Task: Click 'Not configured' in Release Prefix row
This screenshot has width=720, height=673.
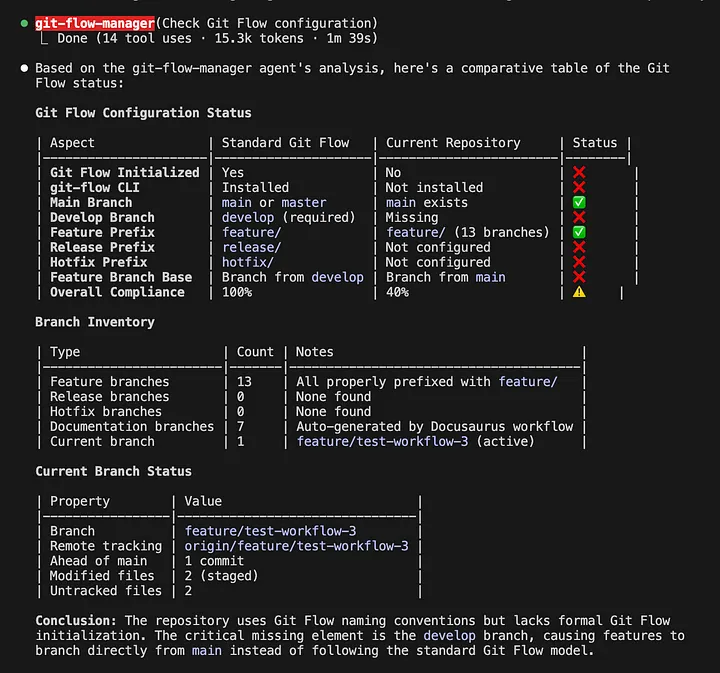Action: point(438,247)
